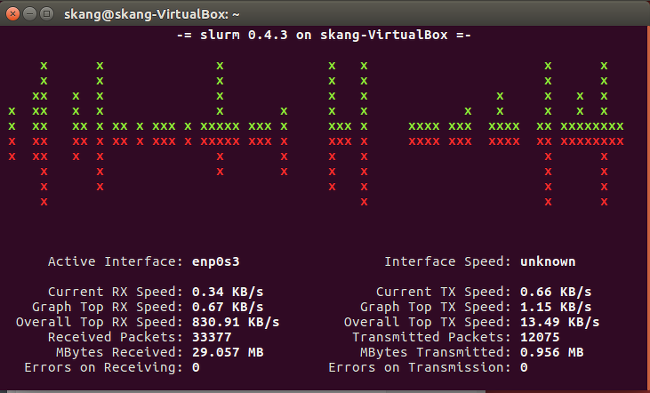
Task: Maximize the terminal window
Action: click(x=47, y=14)
